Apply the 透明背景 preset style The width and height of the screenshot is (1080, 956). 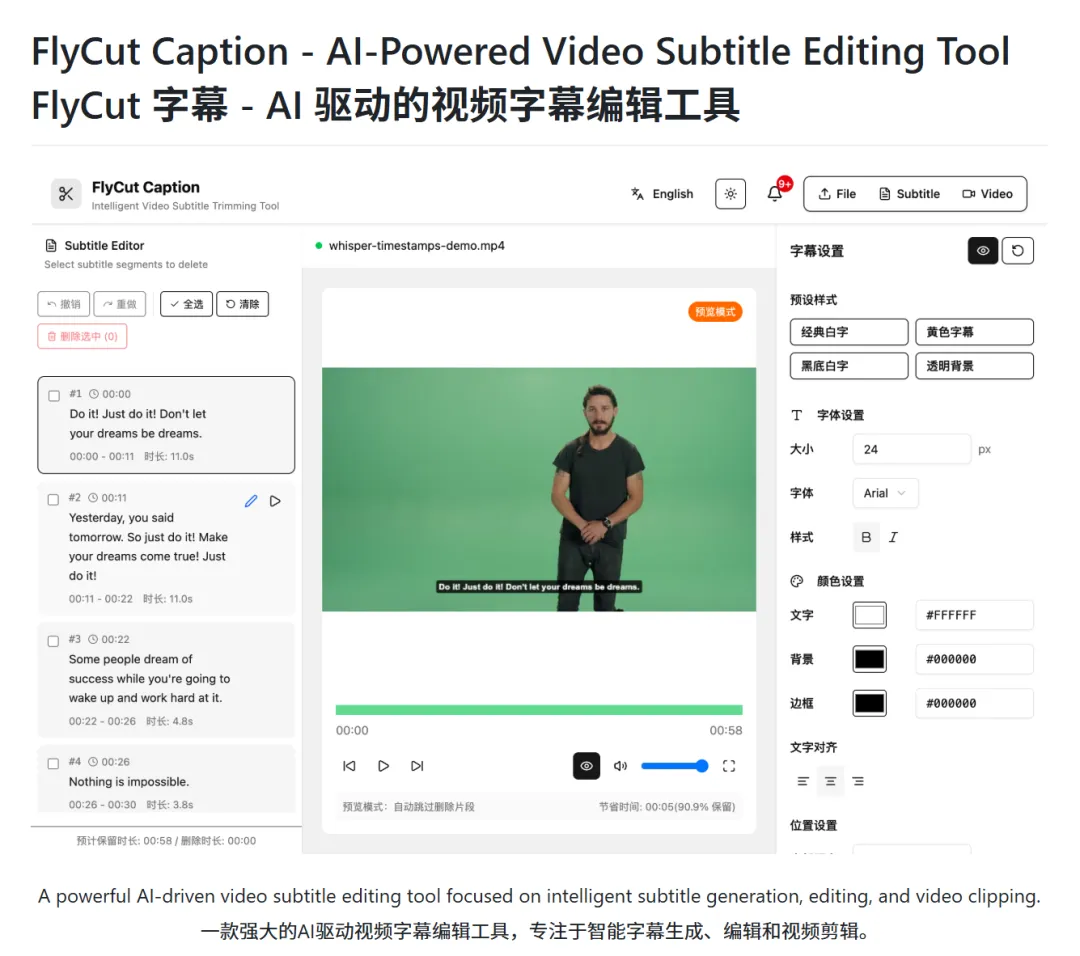click(974, 366)
